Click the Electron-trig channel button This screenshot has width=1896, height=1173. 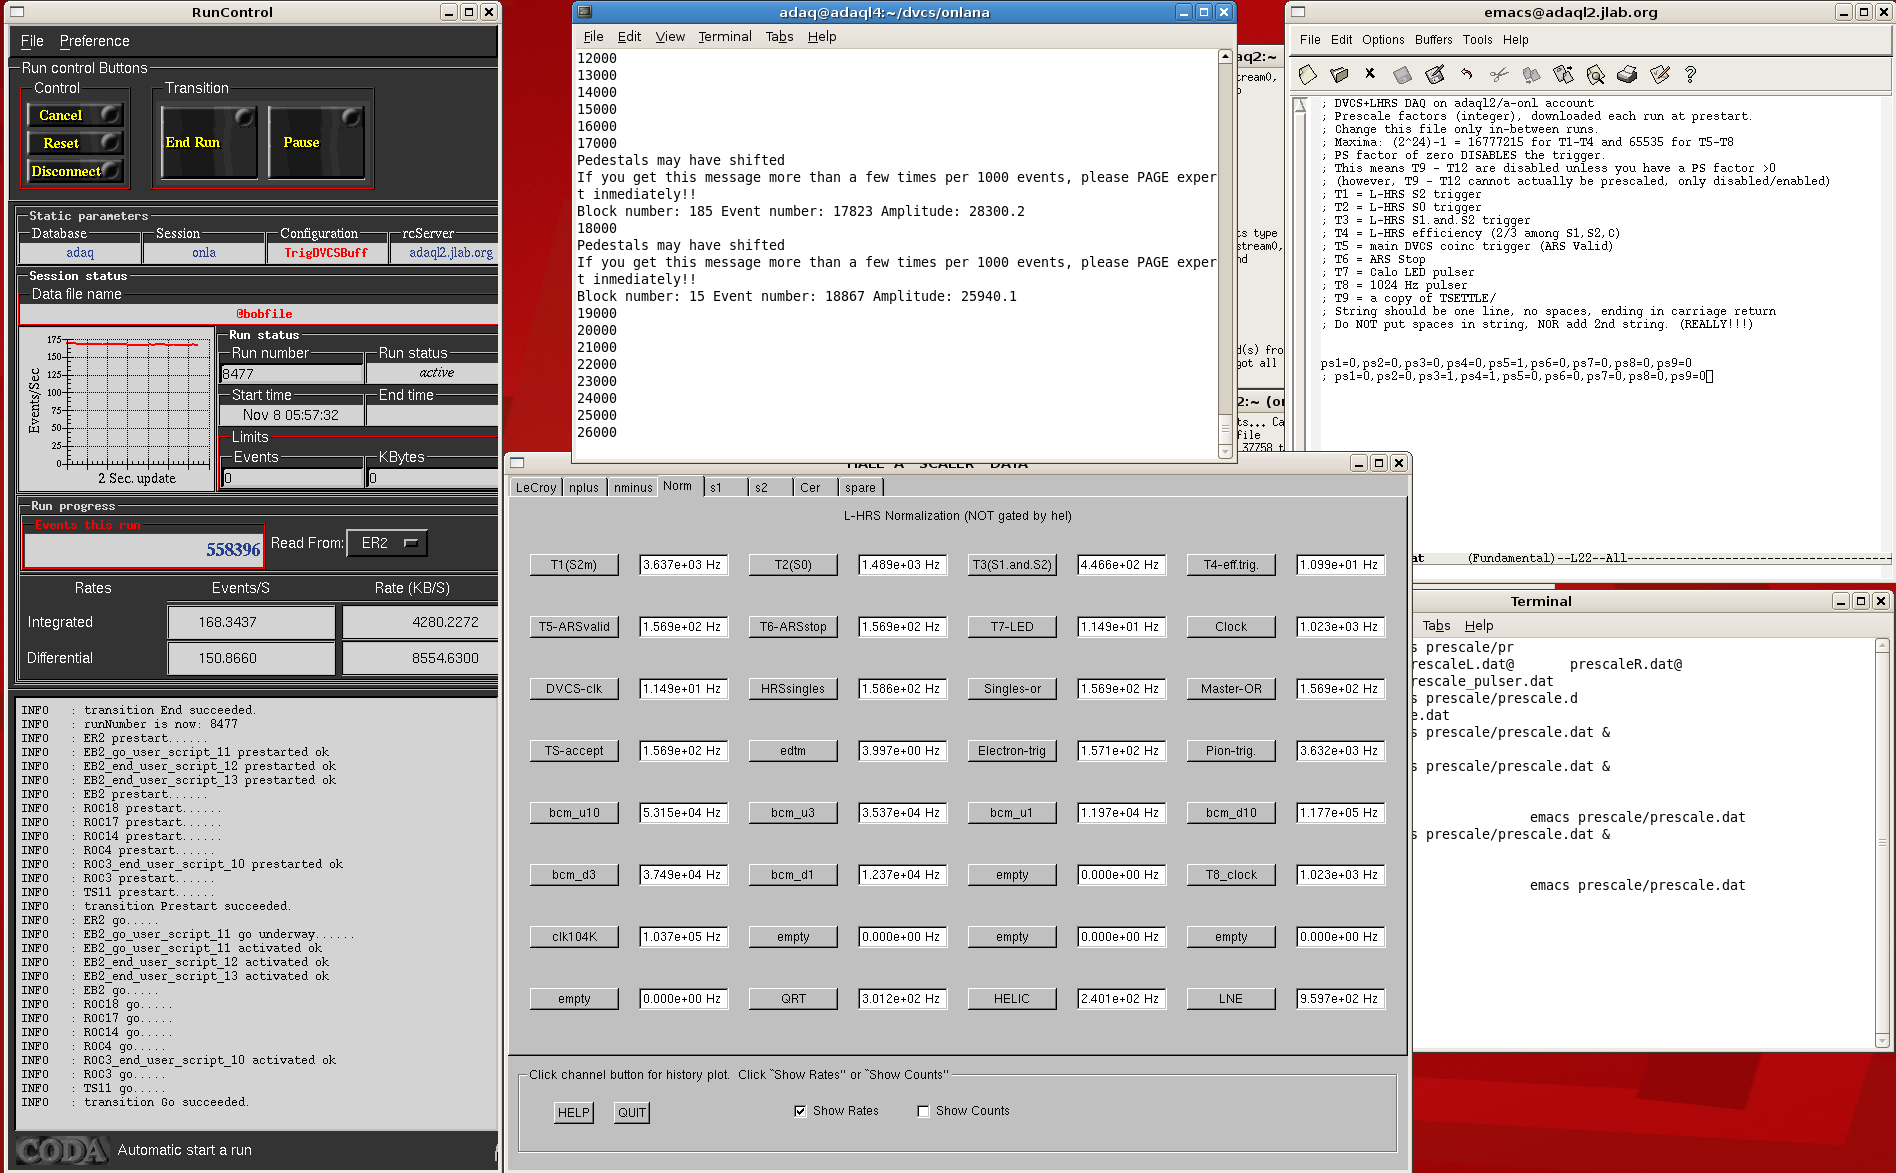1012,751
